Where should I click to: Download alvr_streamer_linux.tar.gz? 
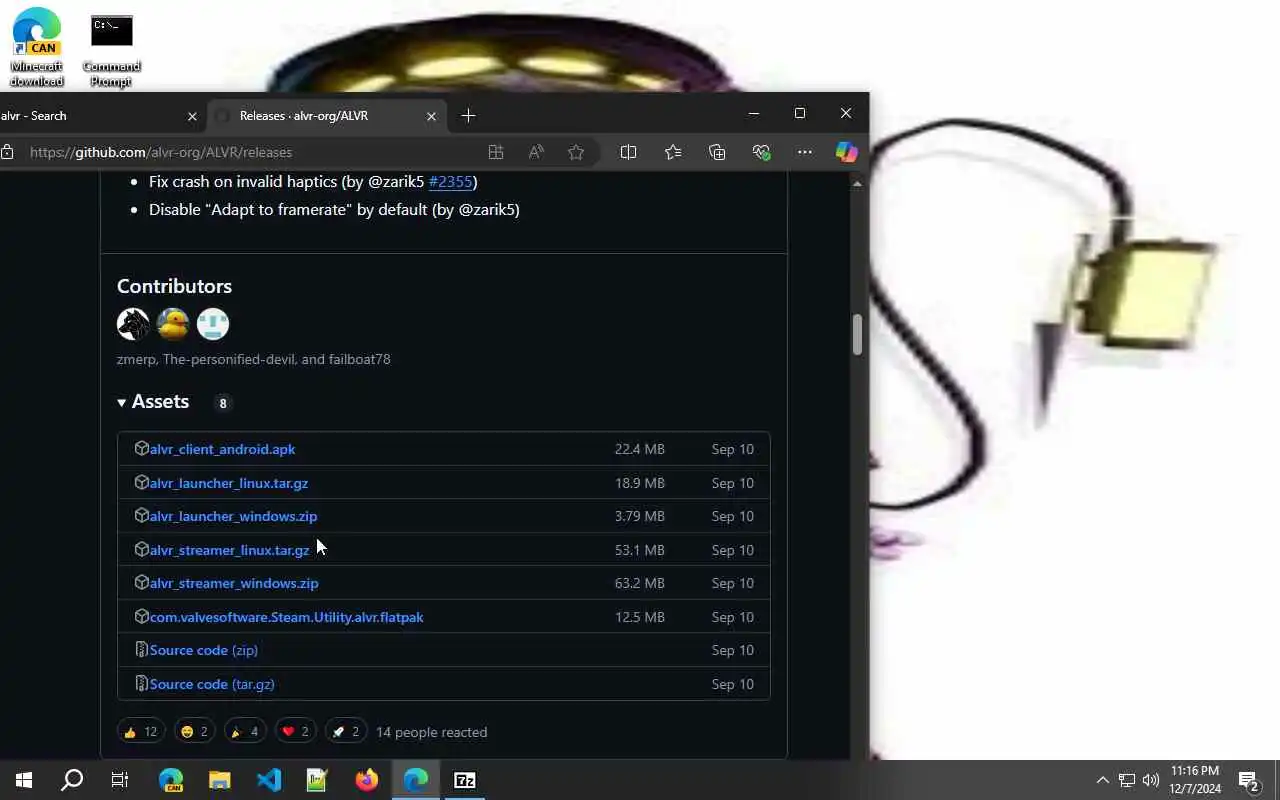pyautogui.click(x=230, y=550)
